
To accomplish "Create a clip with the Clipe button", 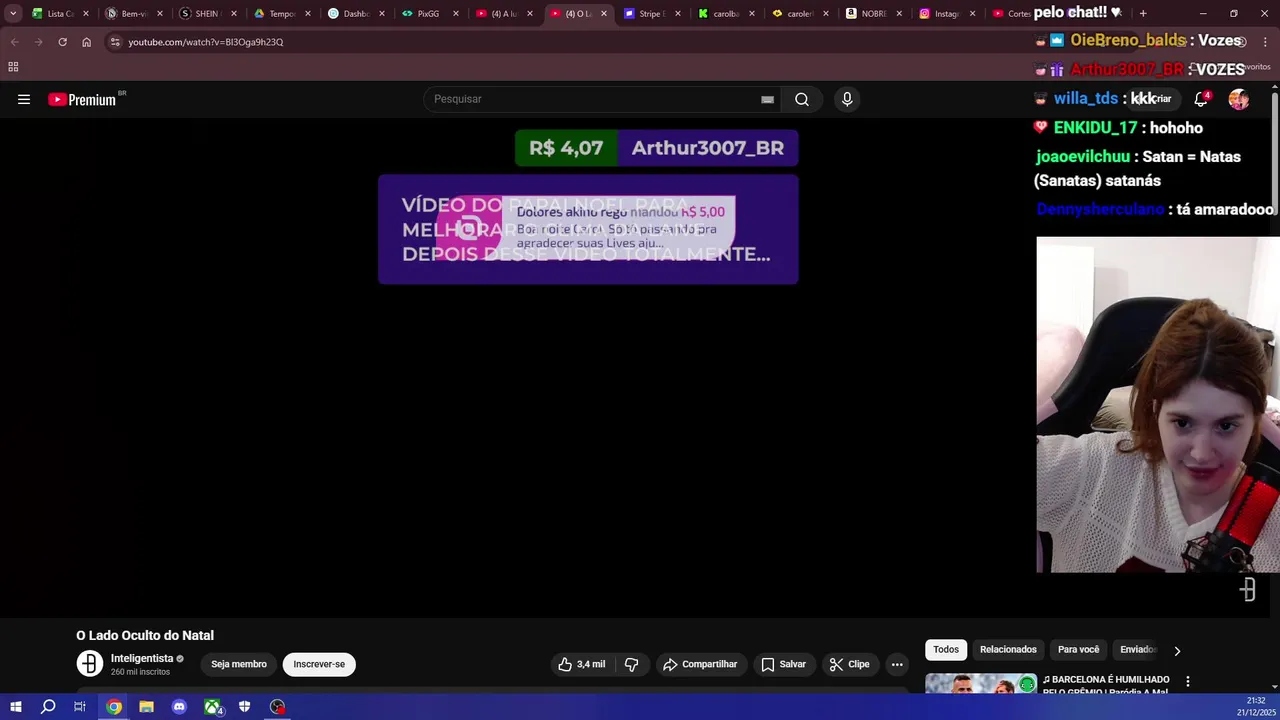I will pos(849,664).
